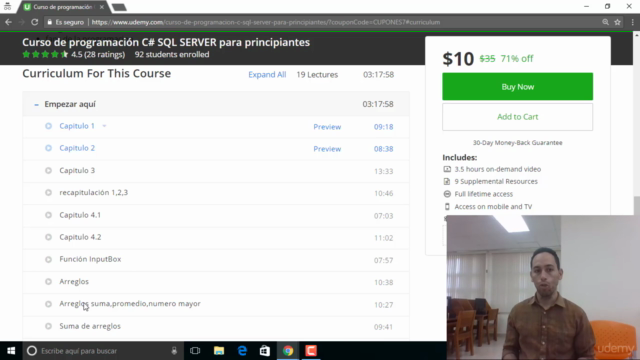Click the 19 Lectures count
This screenshot has width=640, height=360.
(x=317, y=75)
